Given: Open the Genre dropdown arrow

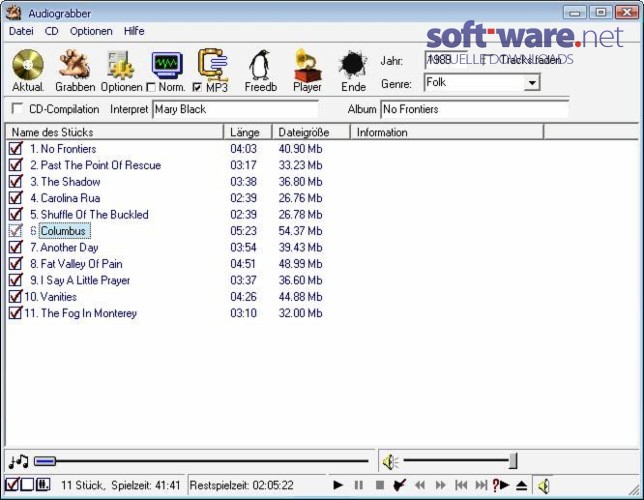Looking at the screenshot, I should [x=532, y=83].
